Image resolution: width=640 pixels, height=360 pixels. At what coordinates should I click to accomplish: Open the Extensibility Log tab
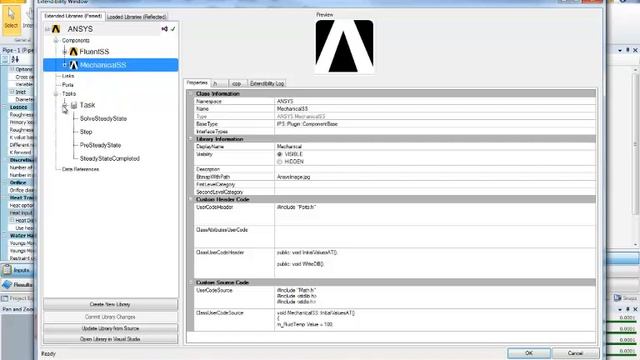pos(267,83)
